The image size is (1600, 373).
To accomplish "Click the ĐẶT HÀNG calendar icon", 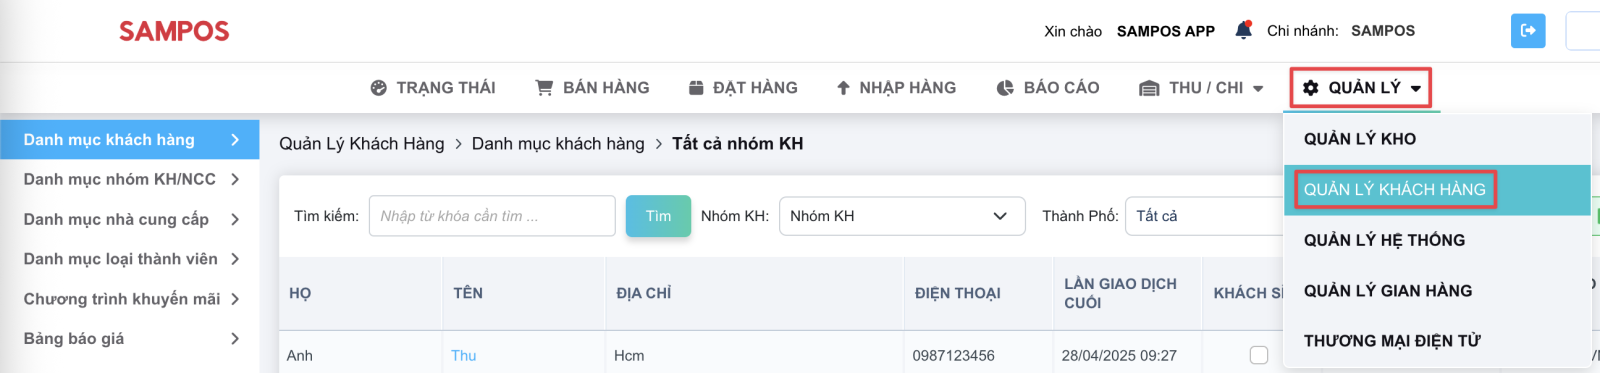I will [696, 88].
